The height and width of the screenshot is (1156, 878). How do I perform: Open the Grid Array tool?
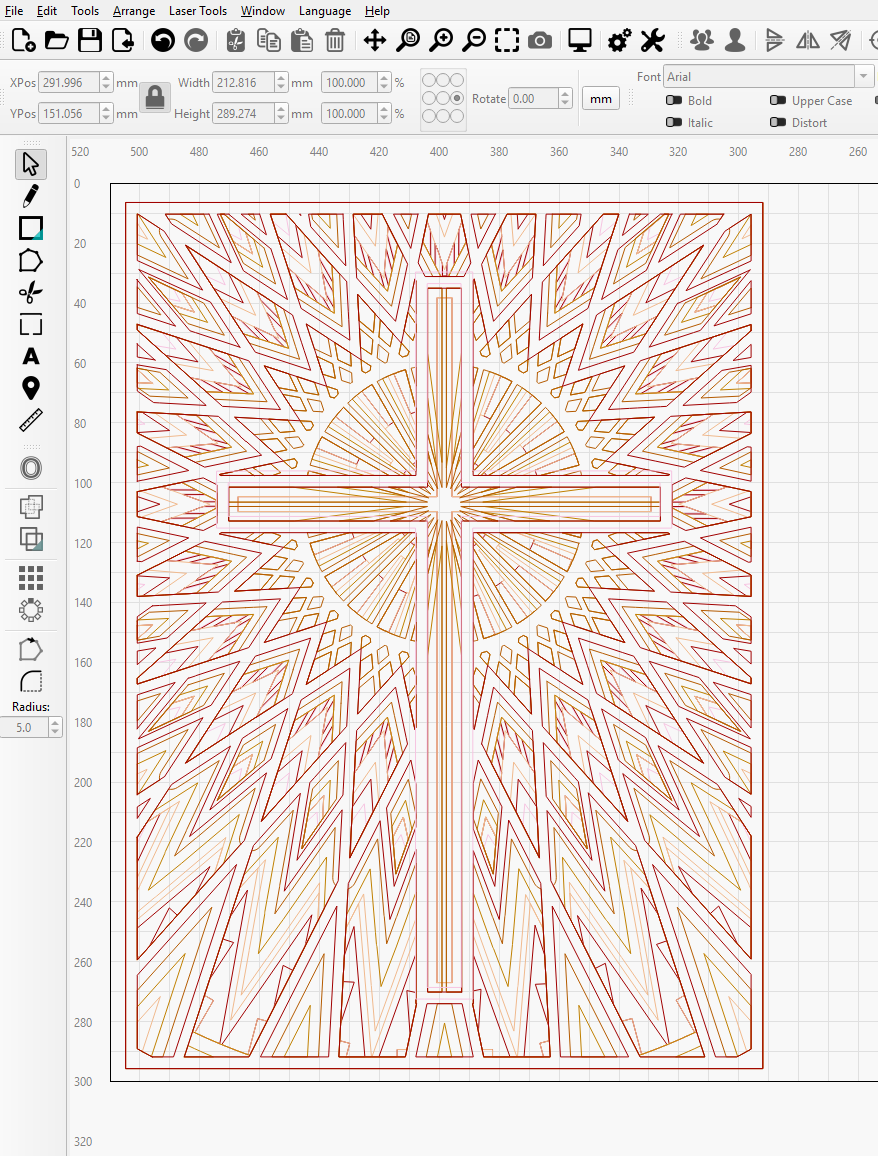[30, 578]
